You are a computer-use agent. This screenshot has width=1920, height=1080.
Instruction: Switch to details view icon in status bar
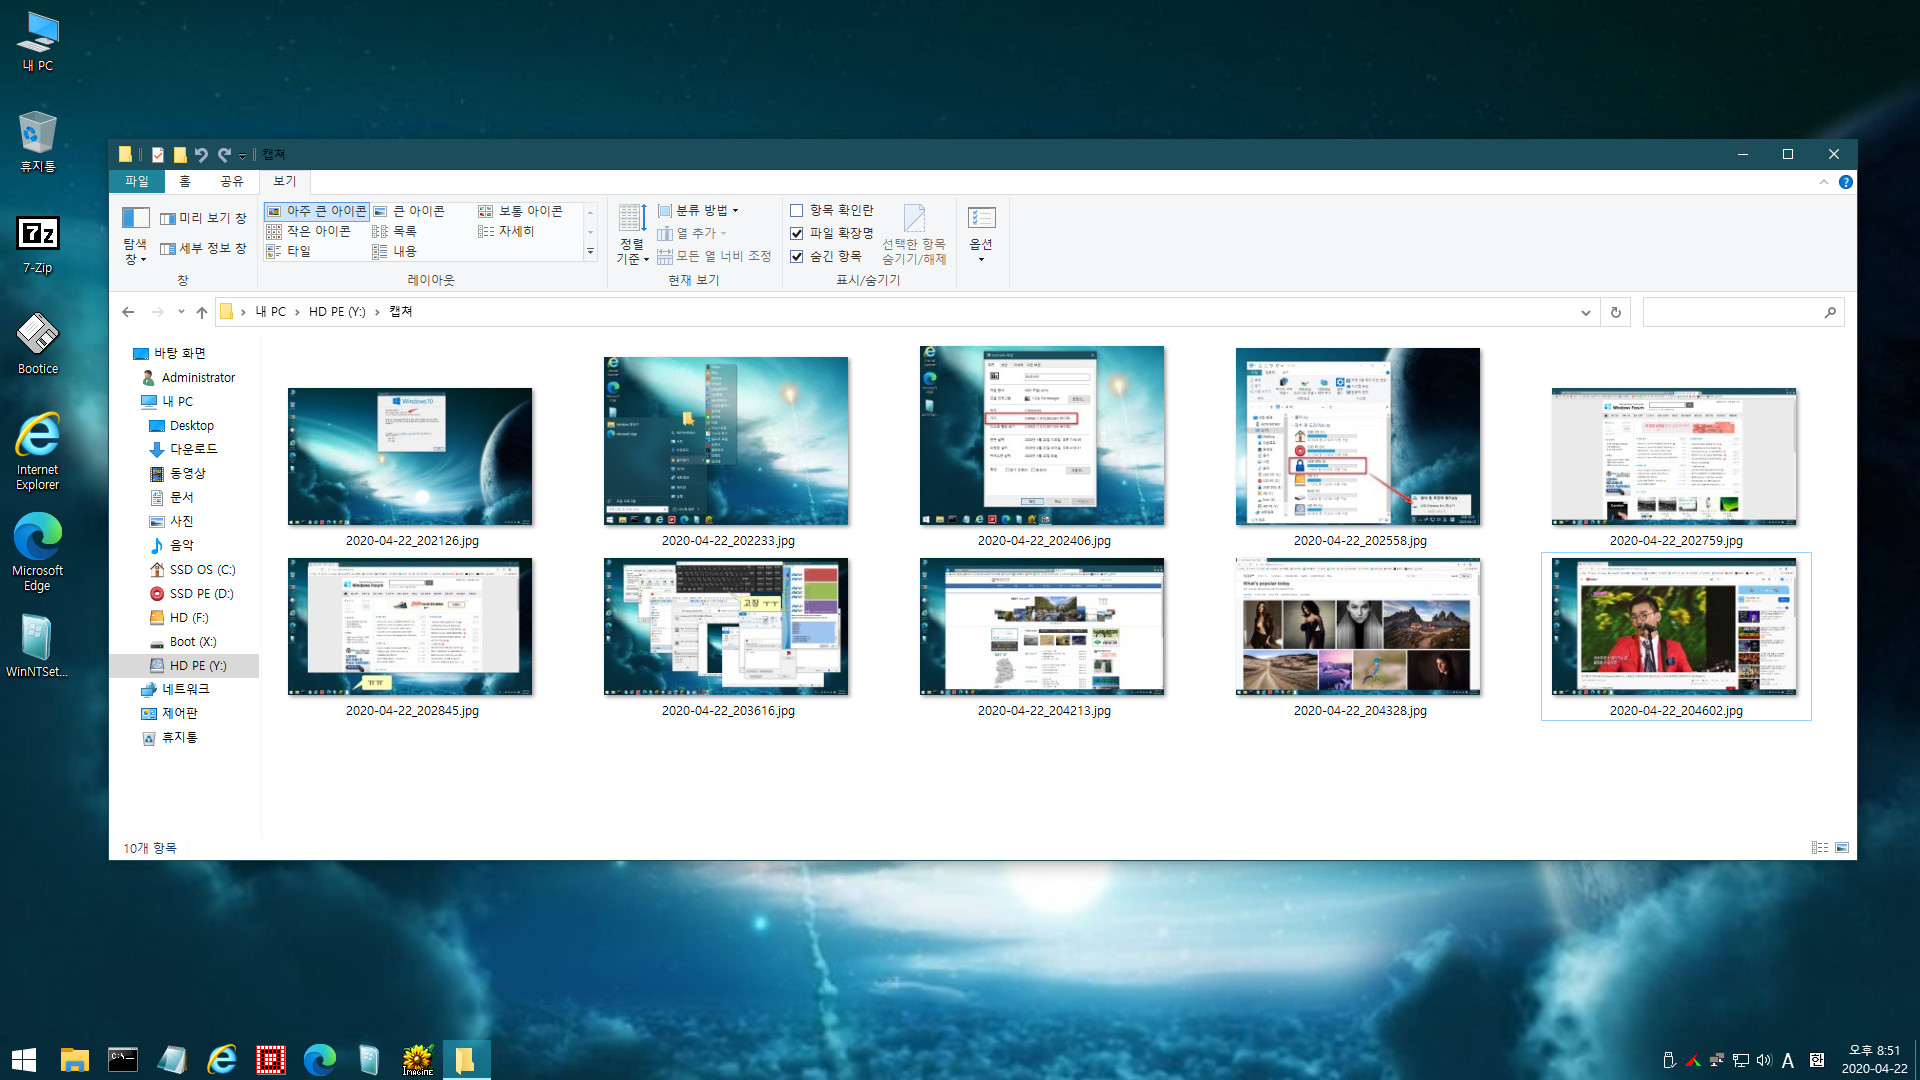coord(1820,847)
